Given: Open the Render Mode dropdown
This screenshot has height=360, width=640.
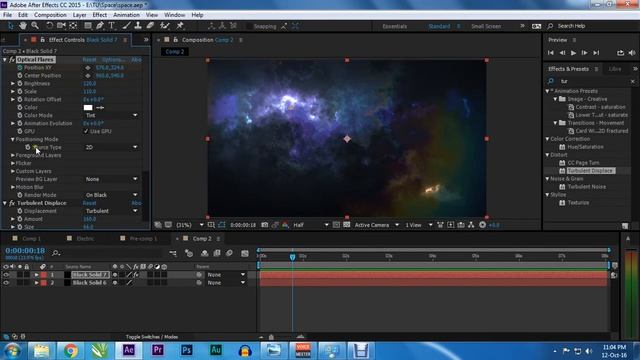Looking at the screenshot, I should pyautogui.click(x=111, y=195).
